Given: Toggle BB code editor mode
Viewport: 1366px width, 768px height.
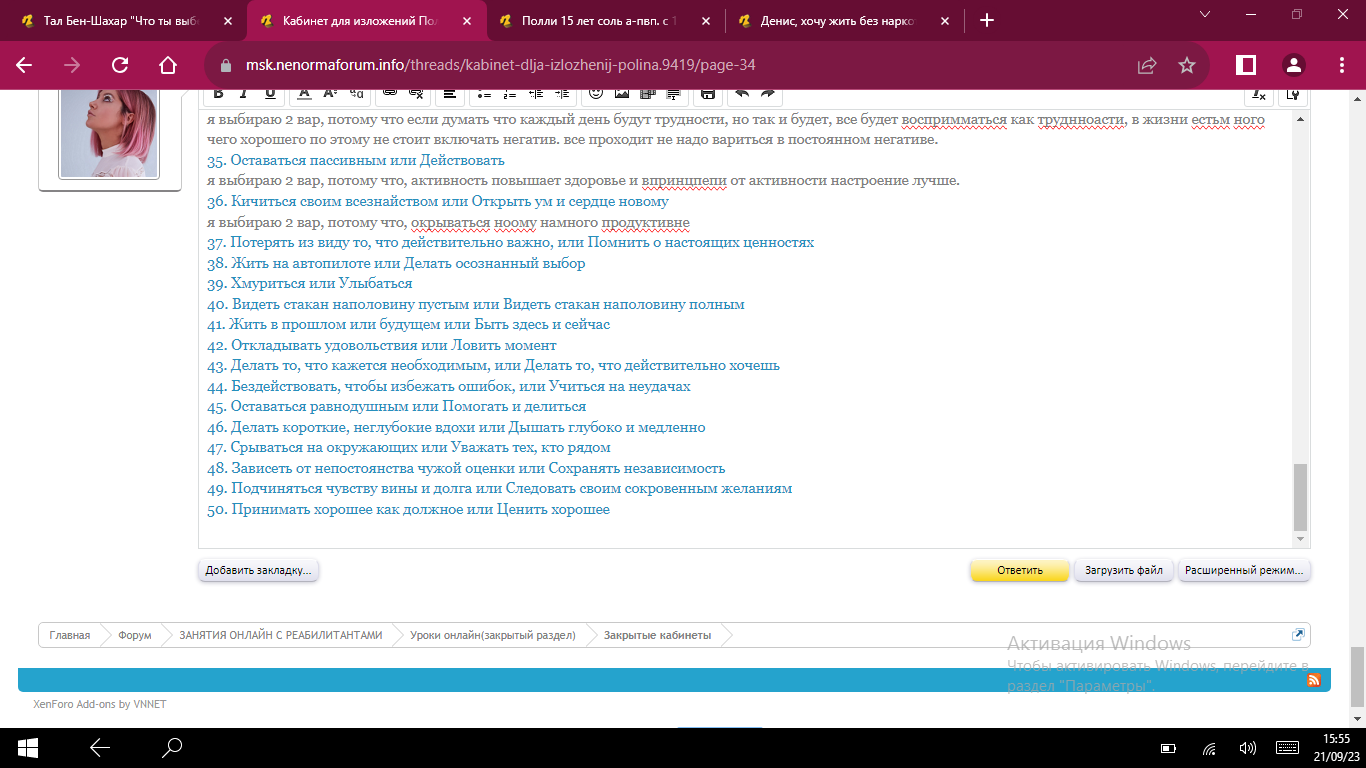Looking at the screenshot, I should pyautogui.click(x=1294, y=94).
